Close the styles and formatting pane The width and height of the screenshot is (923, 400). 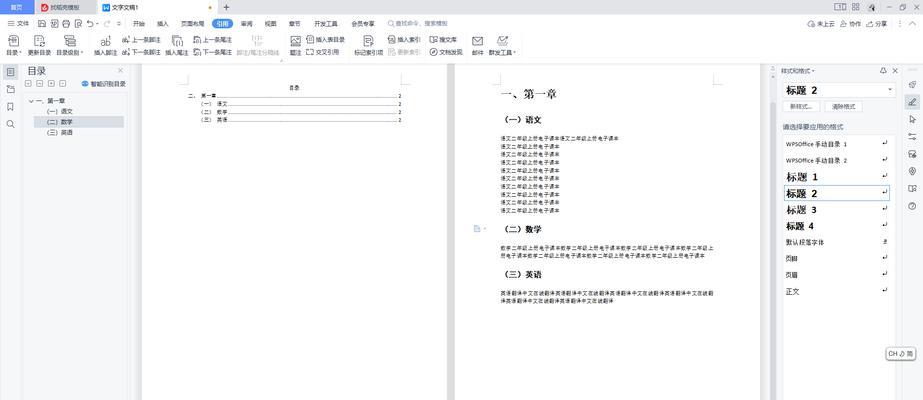click(x=895, y=71)
